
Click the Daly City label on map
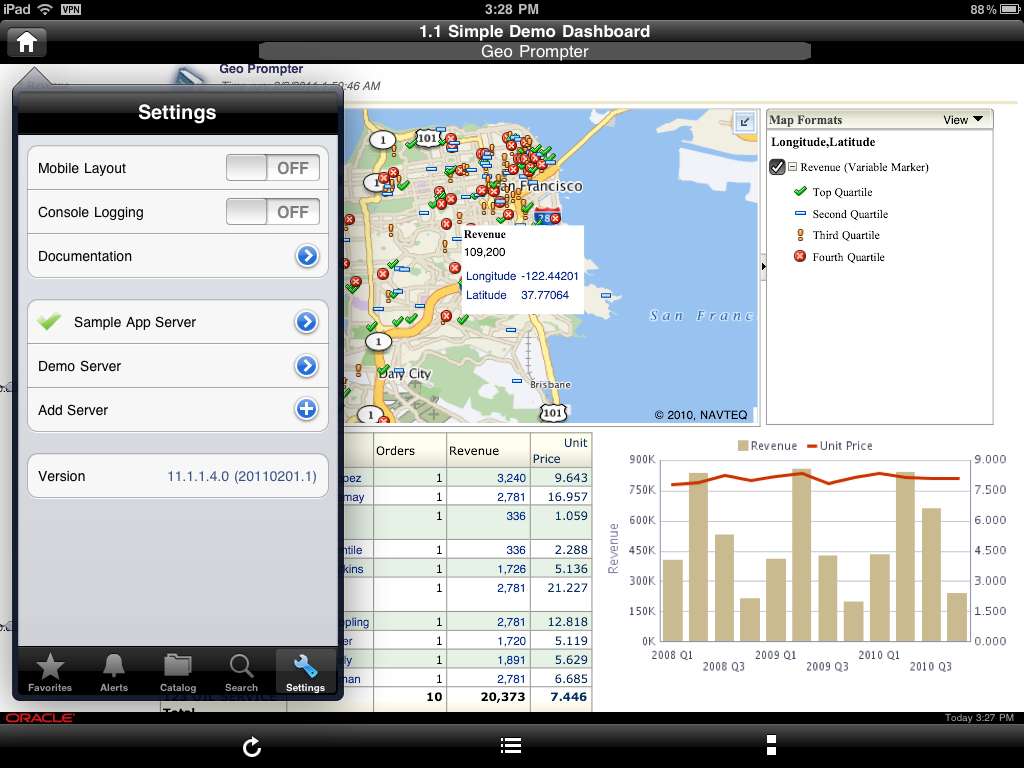406,374
